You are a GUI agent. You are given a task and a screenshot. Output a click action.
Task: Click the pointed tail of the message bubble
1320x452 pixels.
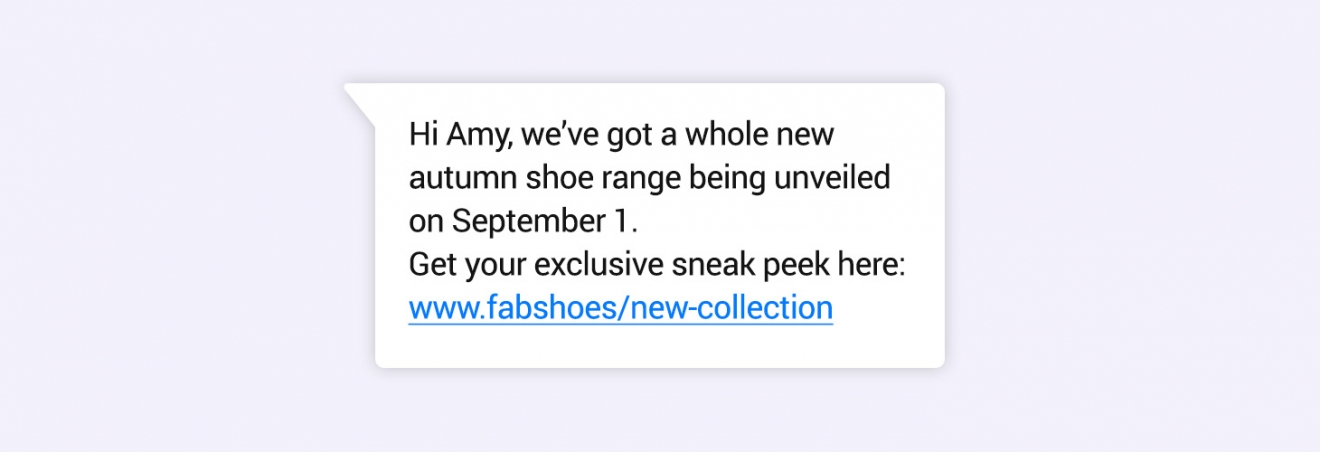click(362, 101)
